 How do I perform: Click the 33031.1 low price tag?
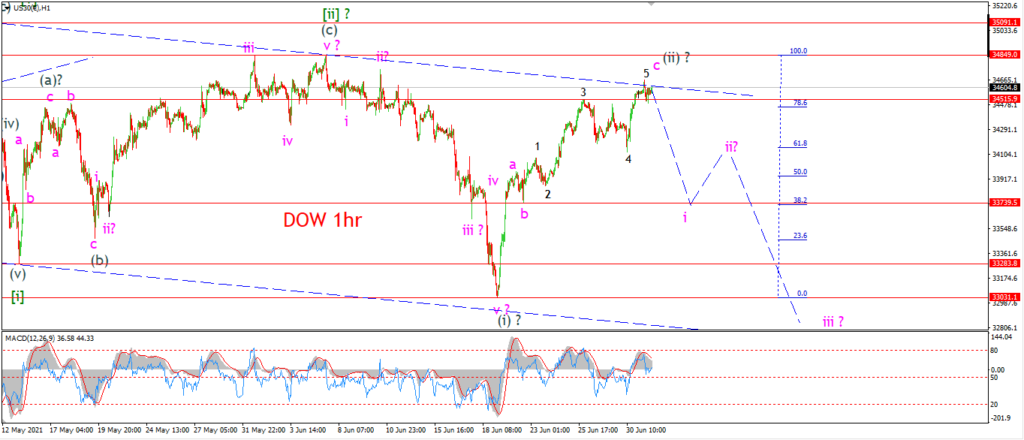(1004, 296)
